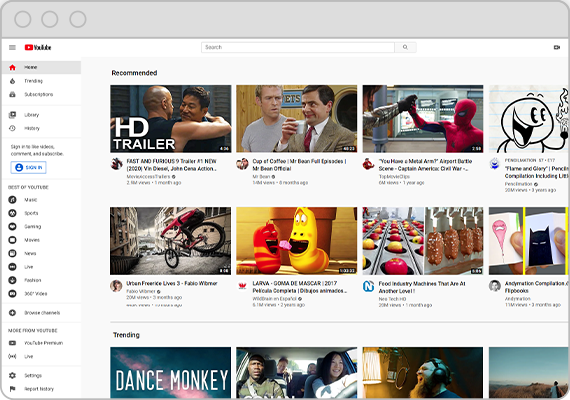The height and width of the screenshot is (400, 570).
Task: Click the Fabio Wibmer channel name
Action: pyautogui.click(x=141, y=291)
